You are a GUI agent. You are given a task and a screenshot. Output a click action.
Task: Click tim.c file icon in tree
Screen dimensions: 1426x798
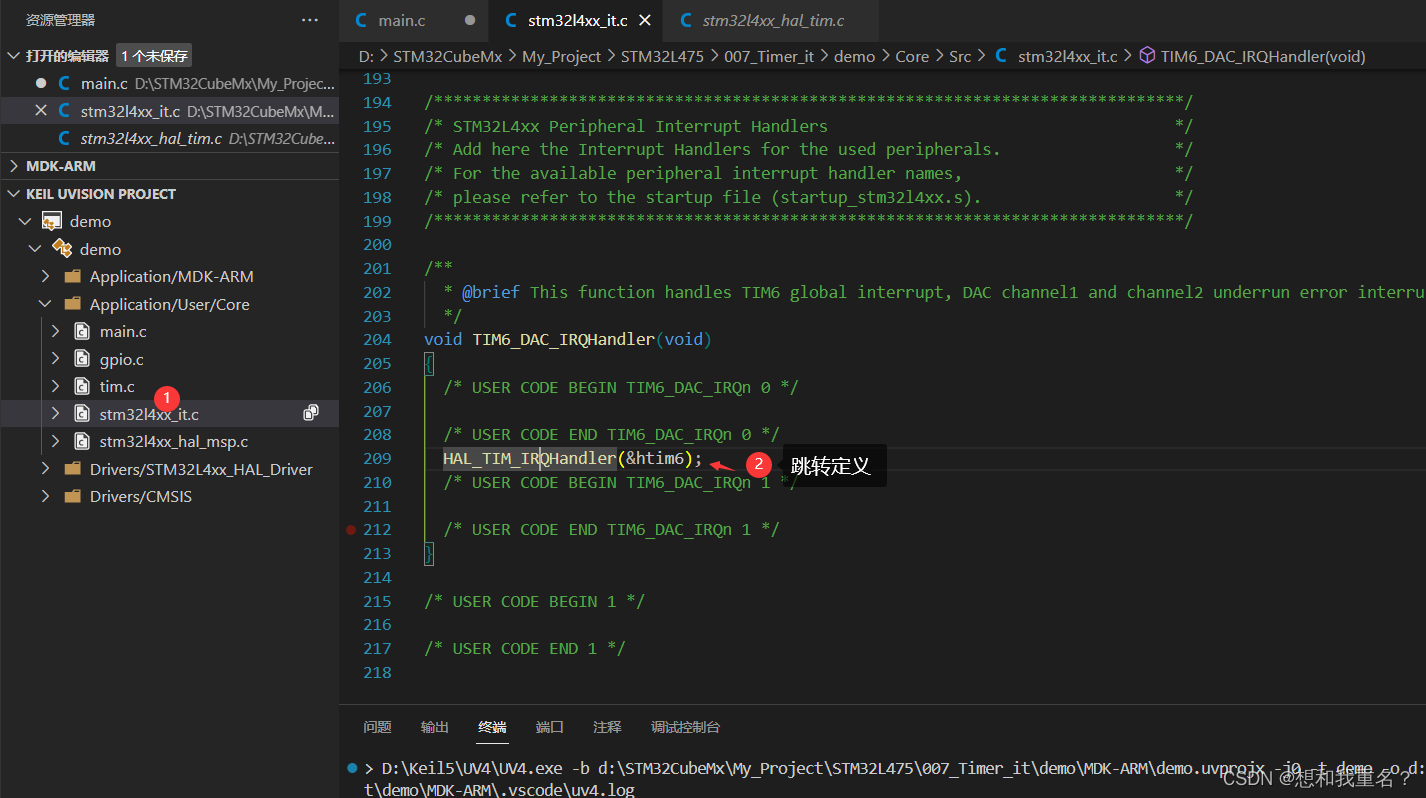pyautogui.click(x=83, y=386)
